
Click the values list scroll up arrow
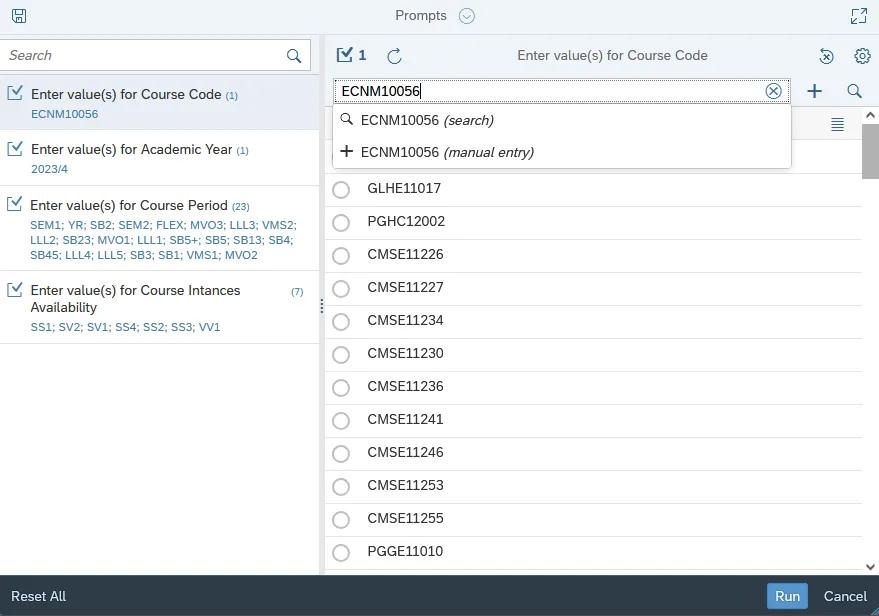[x=870, y=115]
